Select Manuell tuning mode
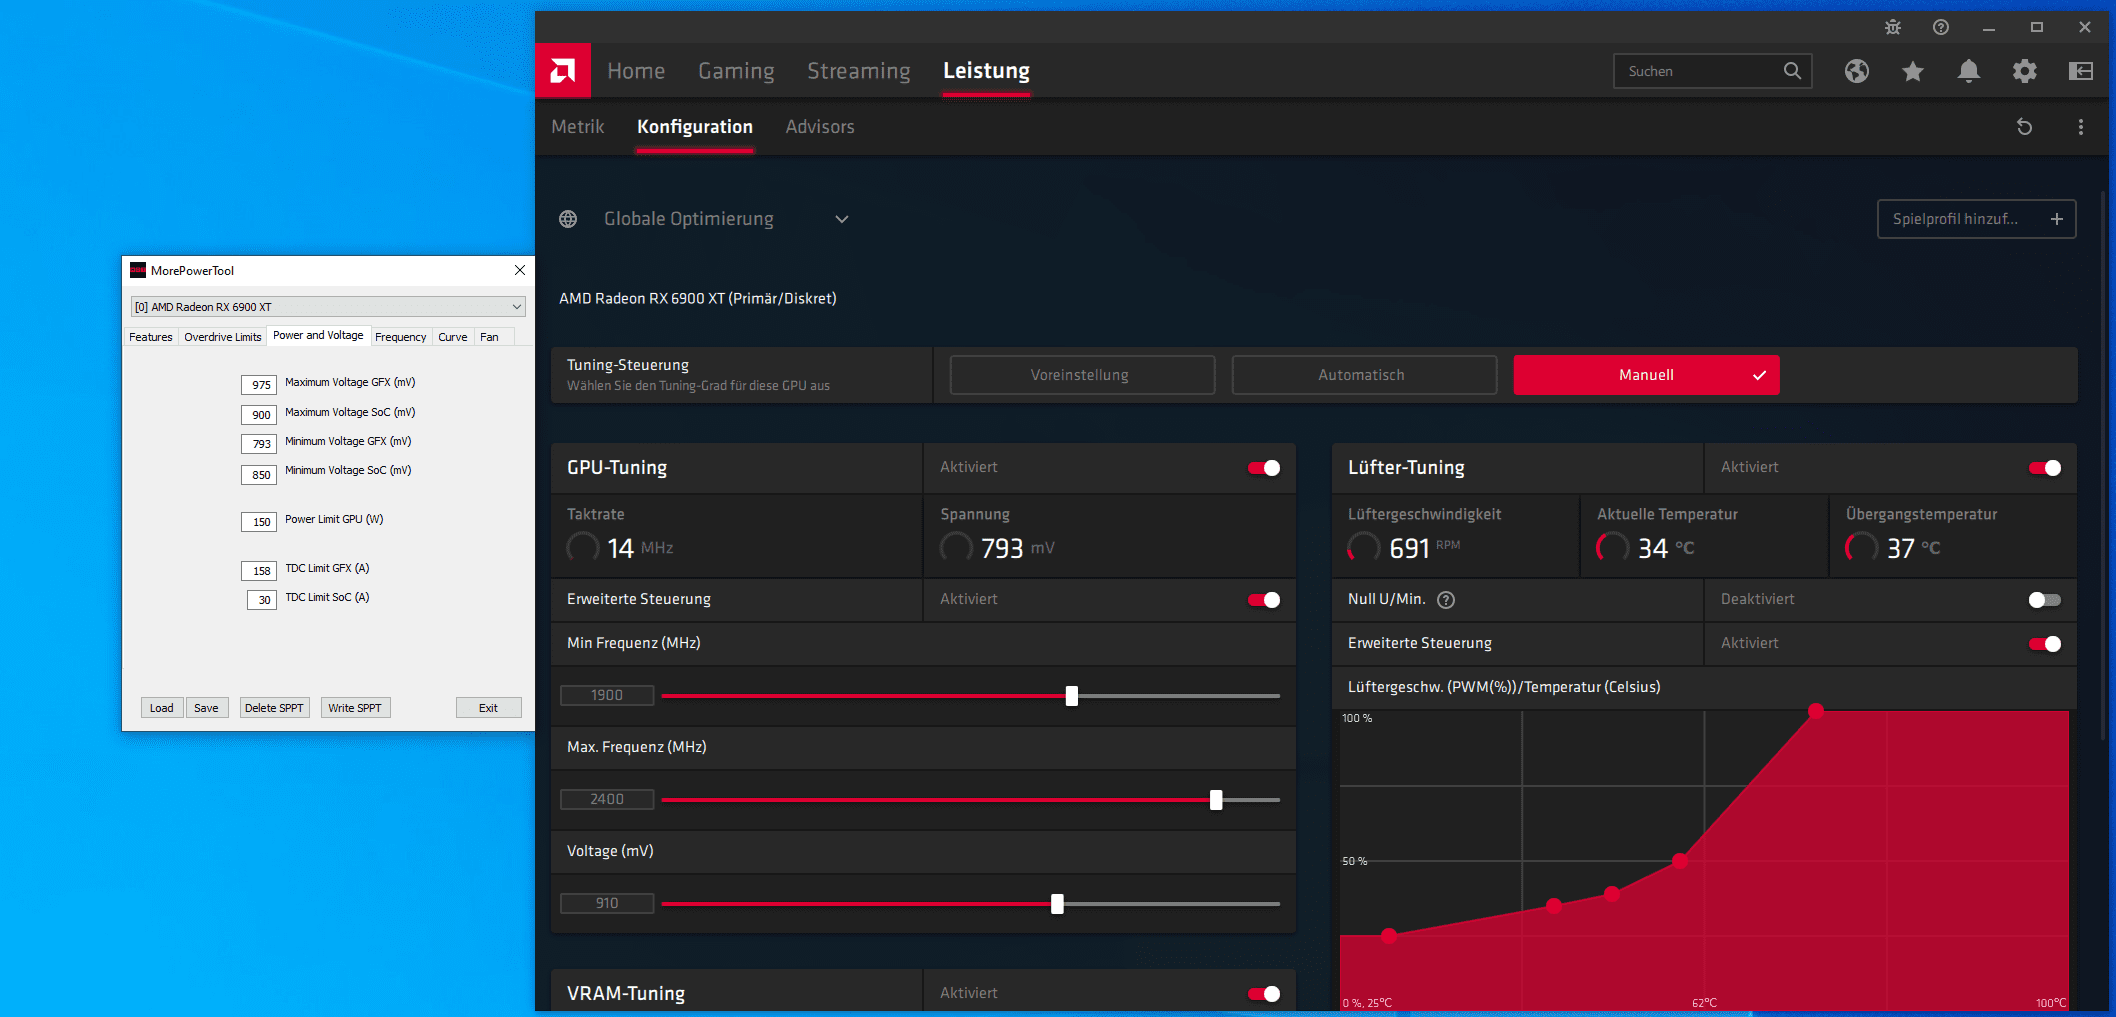 pyautogui.click(x=1646, y=375)
